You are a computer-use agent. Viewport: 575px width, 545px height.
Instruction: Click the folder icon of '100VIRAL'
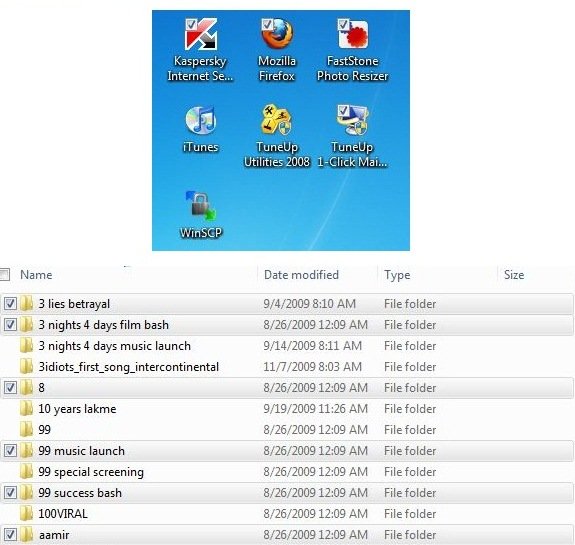[26, 514]
